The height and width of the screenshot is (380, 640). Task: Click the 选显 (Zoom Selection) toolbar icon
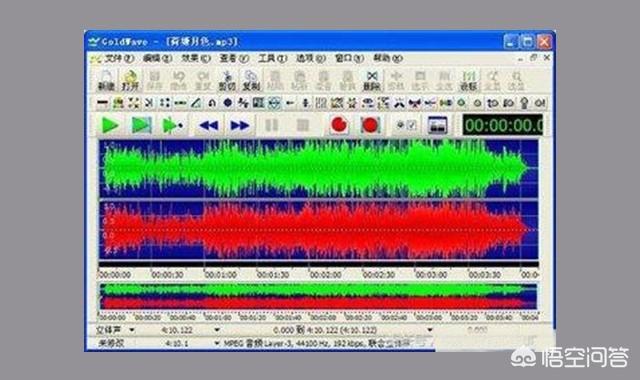pos(516,80)
